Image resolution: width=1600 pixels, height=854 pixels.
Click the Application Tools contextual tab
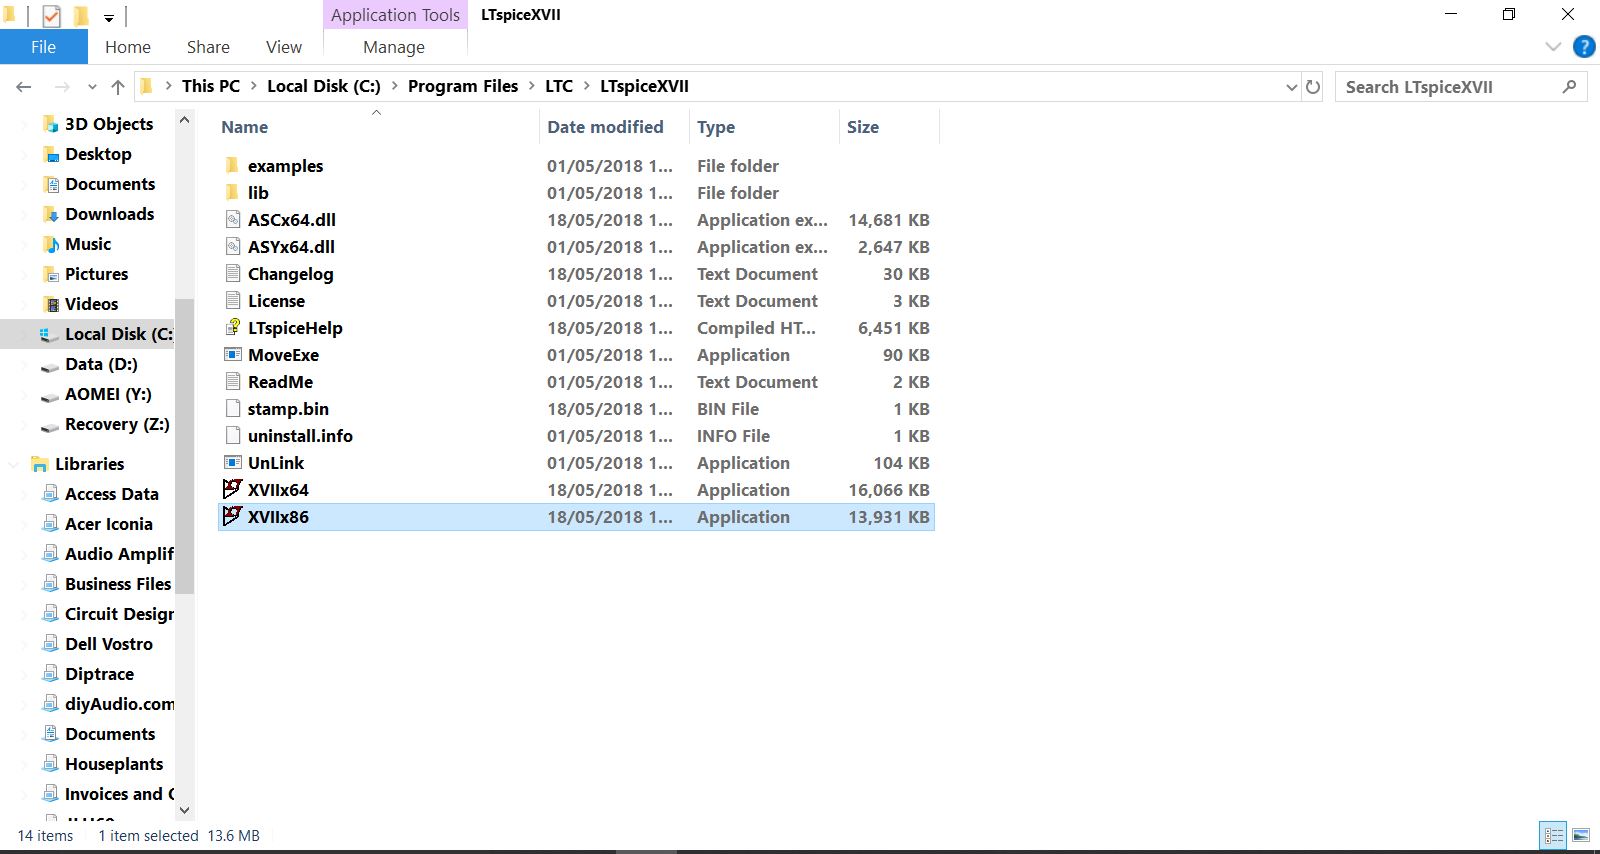click(x=395, y=15)
